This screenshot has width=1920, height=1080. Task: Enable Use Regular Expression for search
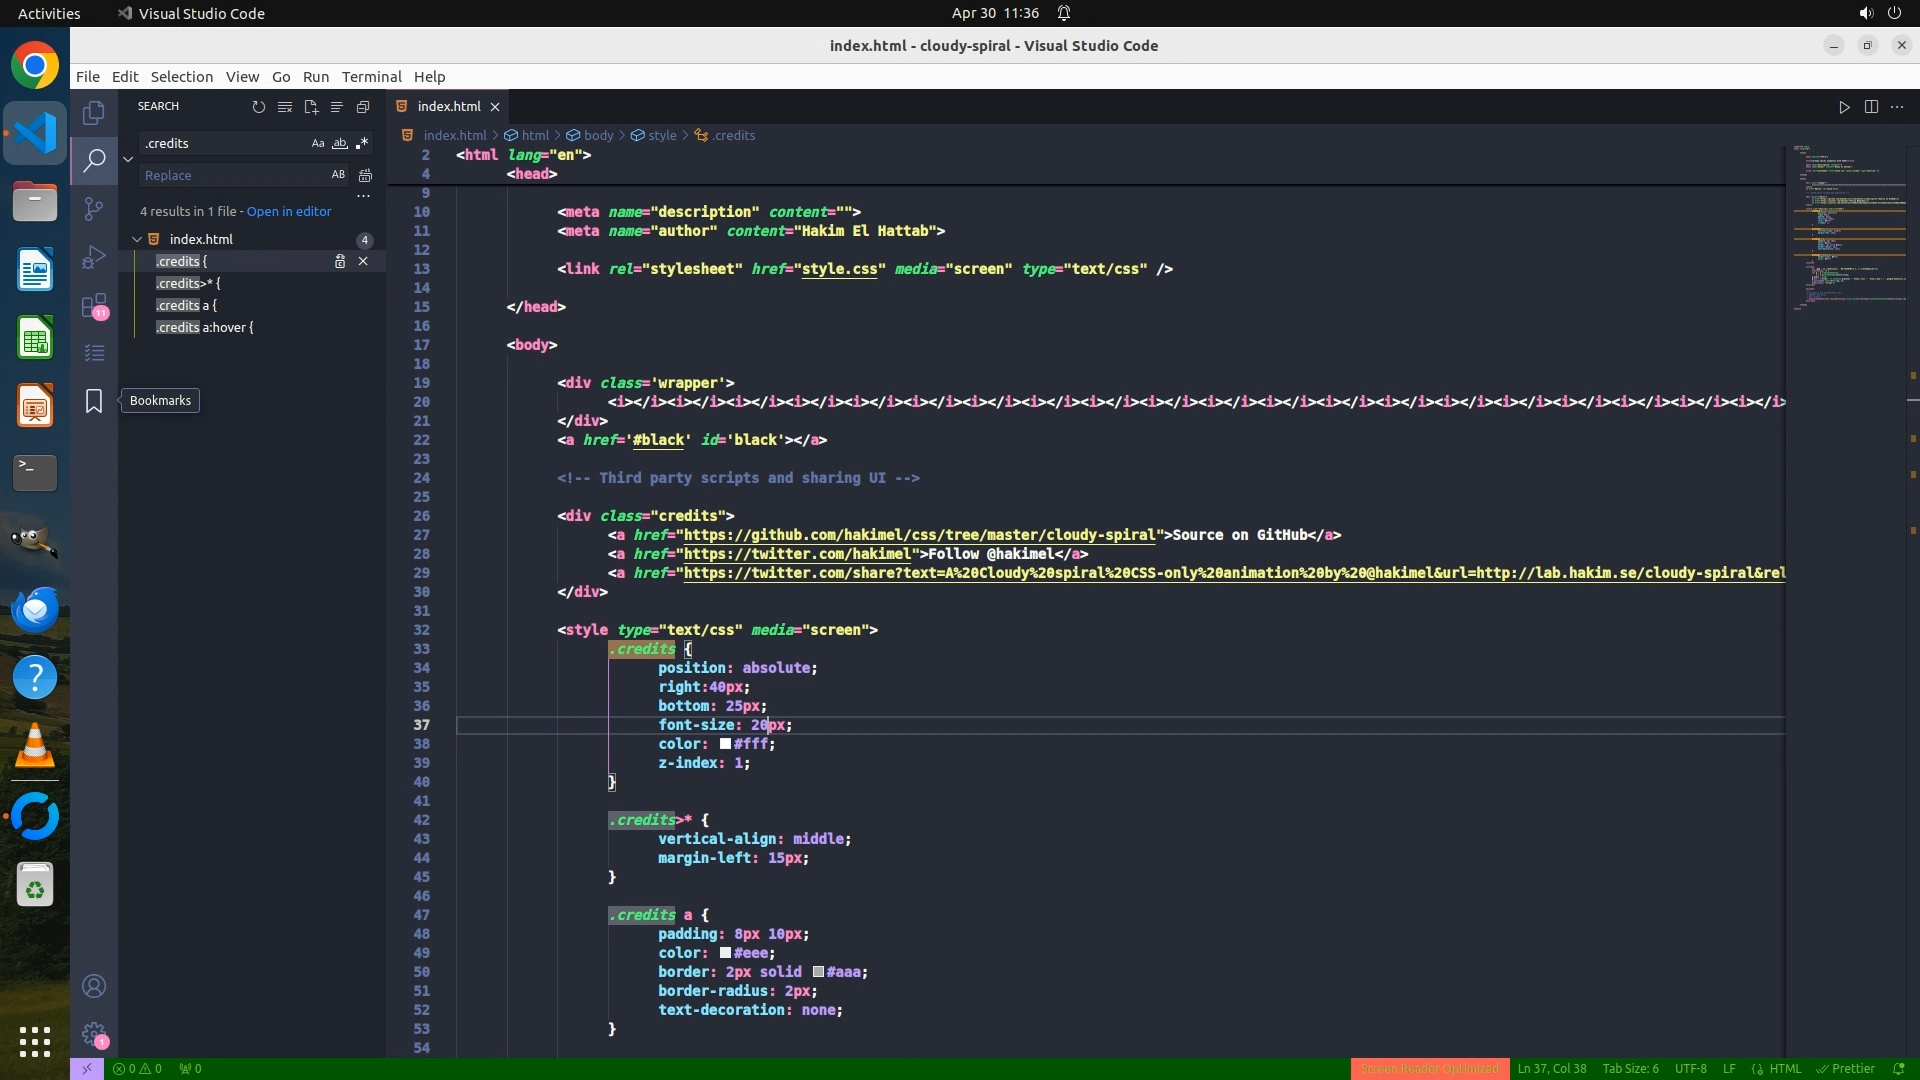point(362,144)
